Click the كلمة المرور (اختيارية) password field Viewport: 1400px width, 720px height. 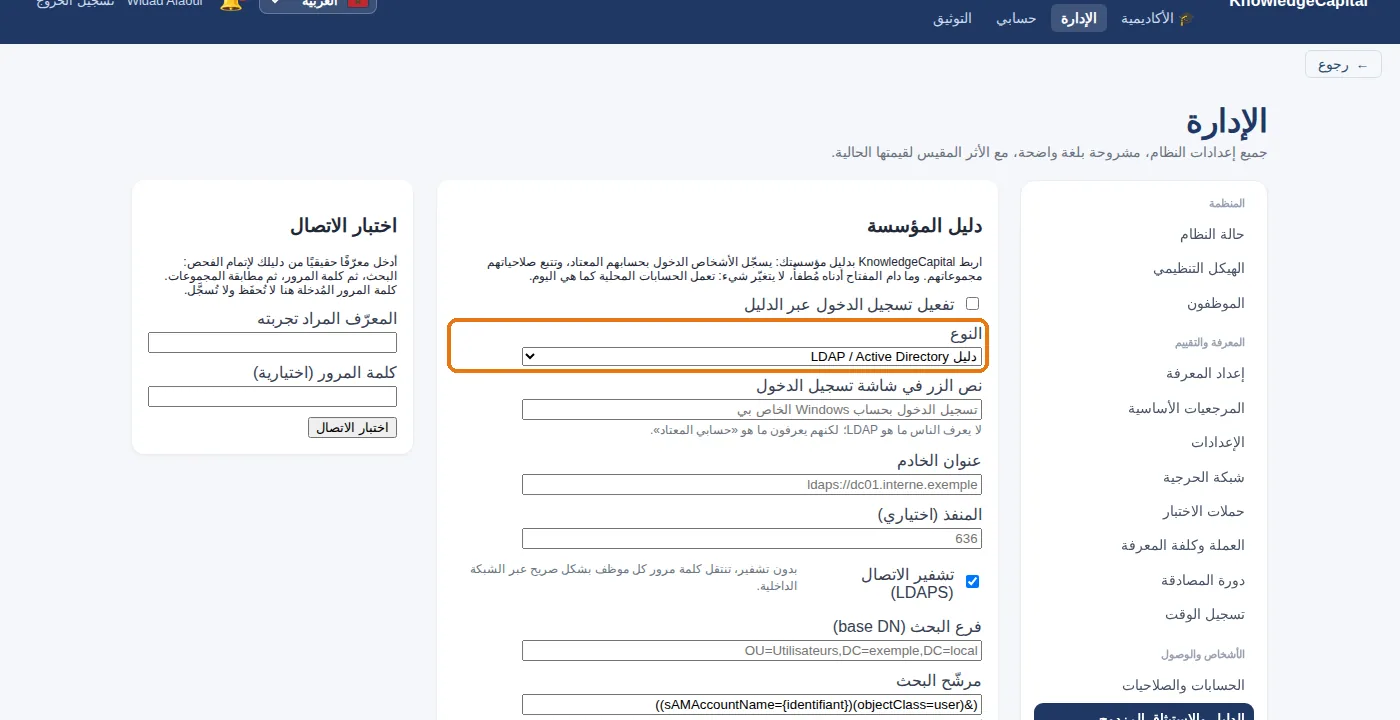[x=272, y=396]
